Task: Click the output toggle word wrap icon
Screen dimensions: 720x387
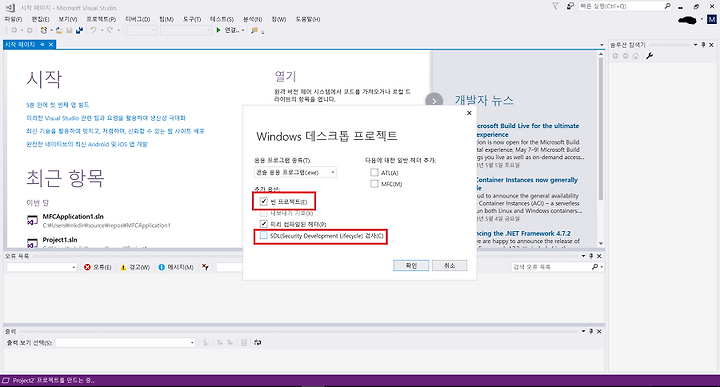Action: pyautogui.click(x=258, y=342)
